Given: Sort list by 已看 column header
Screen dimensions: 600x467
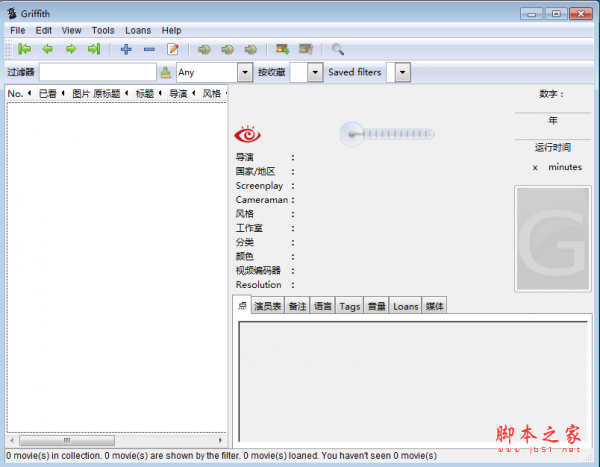Looking at the screenshot, I should [52, 93].
